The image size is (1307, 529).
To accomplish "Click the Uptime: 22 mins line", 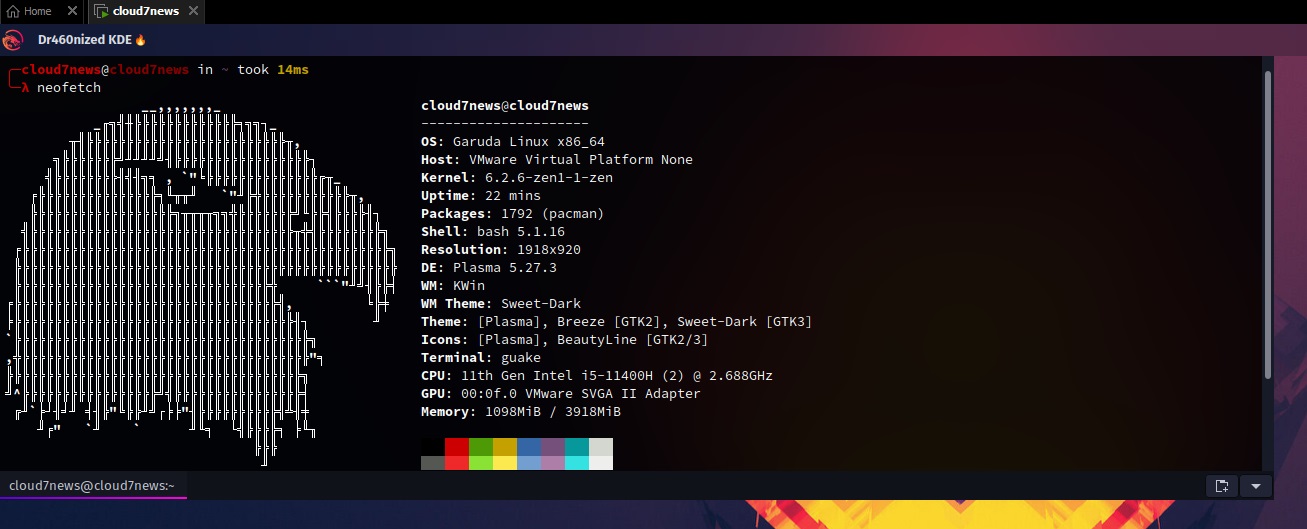I will click(481, 196).
